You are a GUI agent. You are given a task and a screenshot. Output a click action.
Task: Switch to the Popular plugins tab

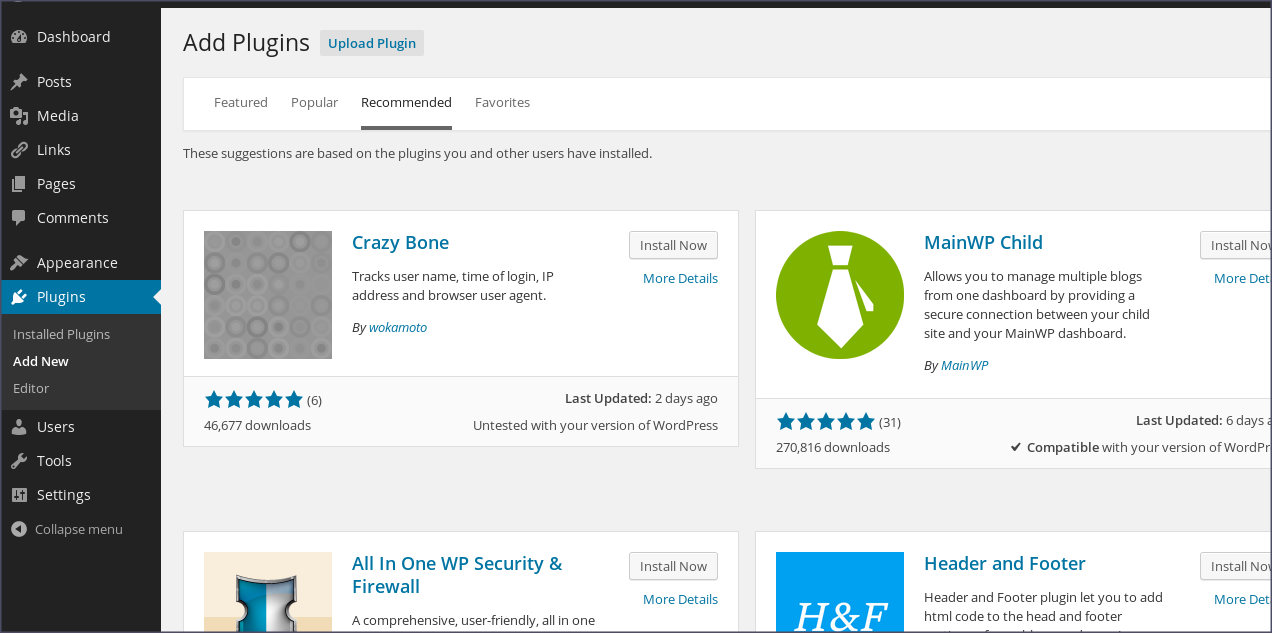[314, 102]
